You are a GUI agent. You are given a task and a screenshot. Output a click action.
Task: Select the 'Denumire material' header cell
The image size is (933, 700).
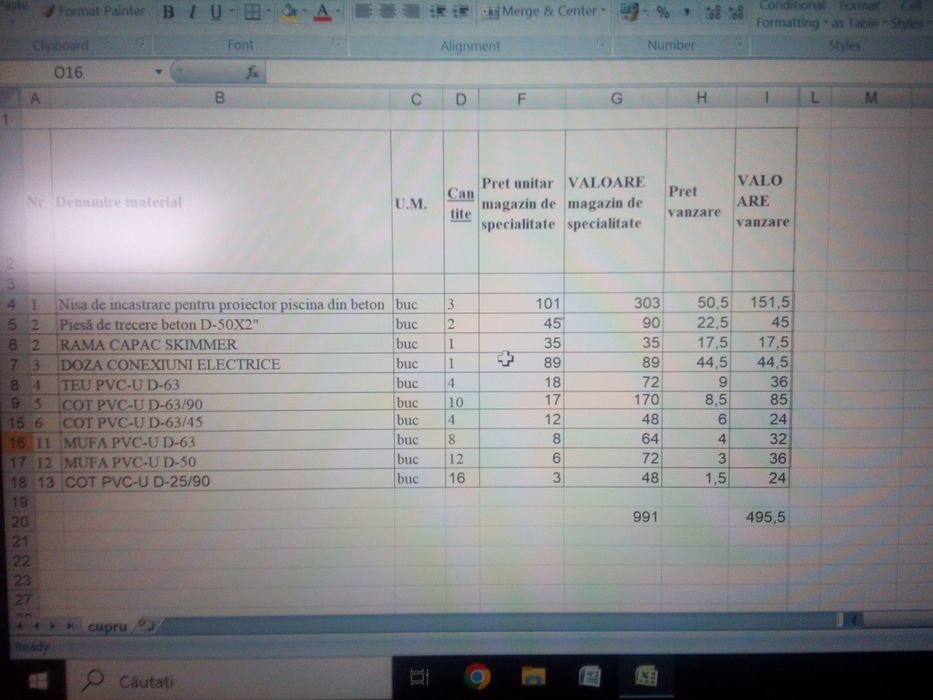(x=221, y=202)
